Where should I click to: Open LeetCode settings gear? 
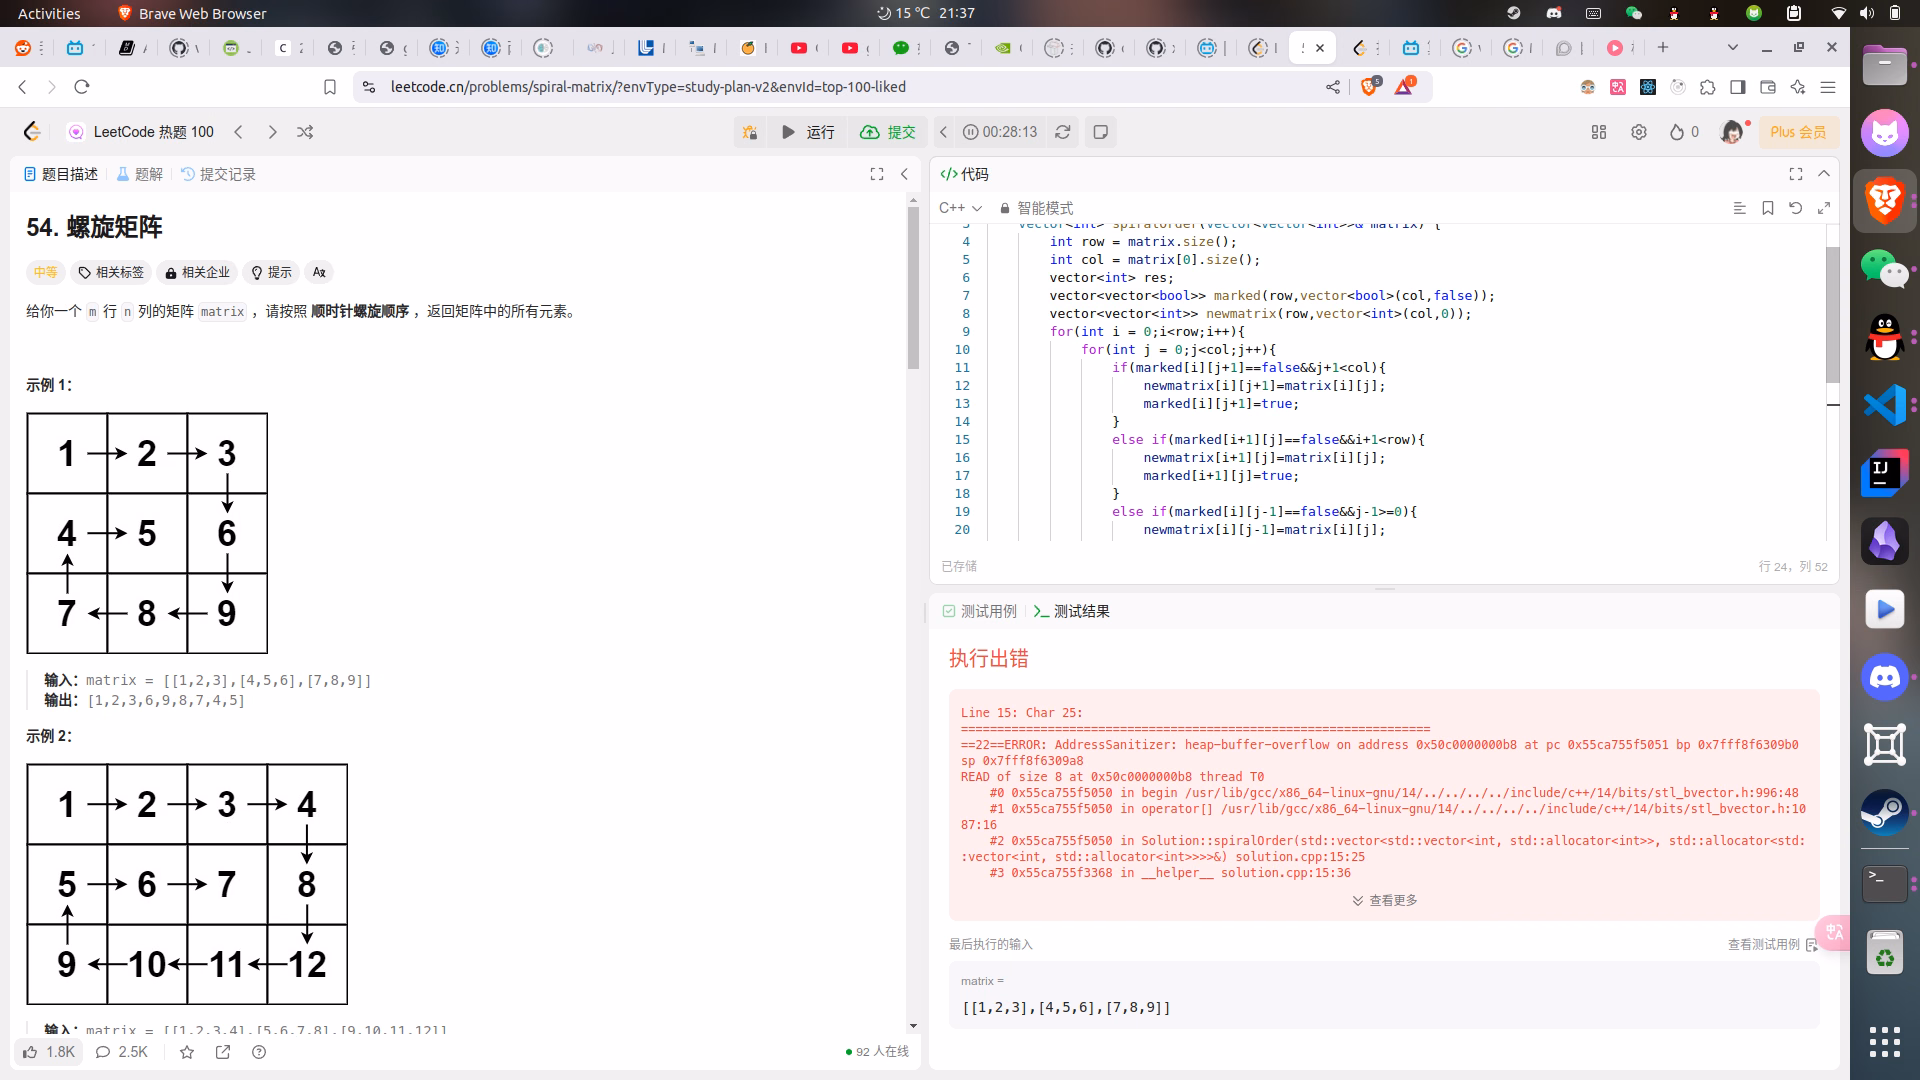point(1638,132)
